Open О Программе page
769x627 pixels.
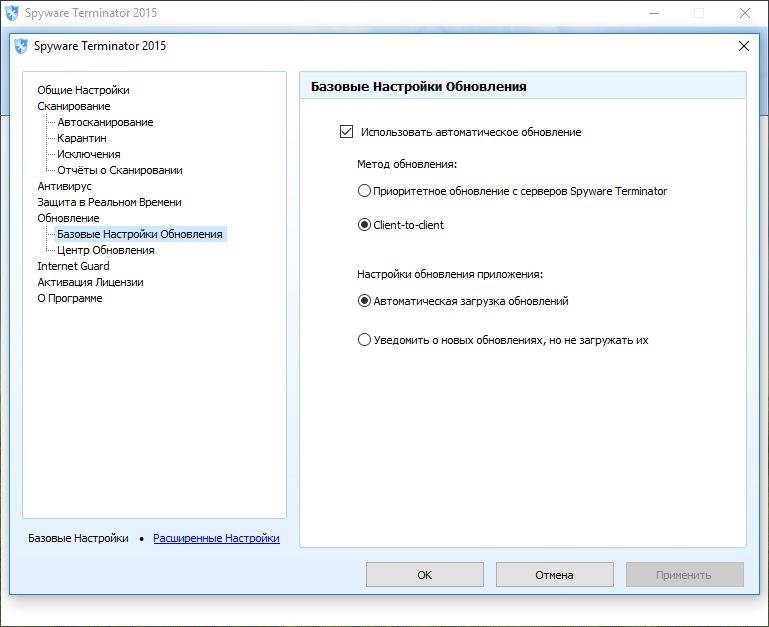[70, 298]
